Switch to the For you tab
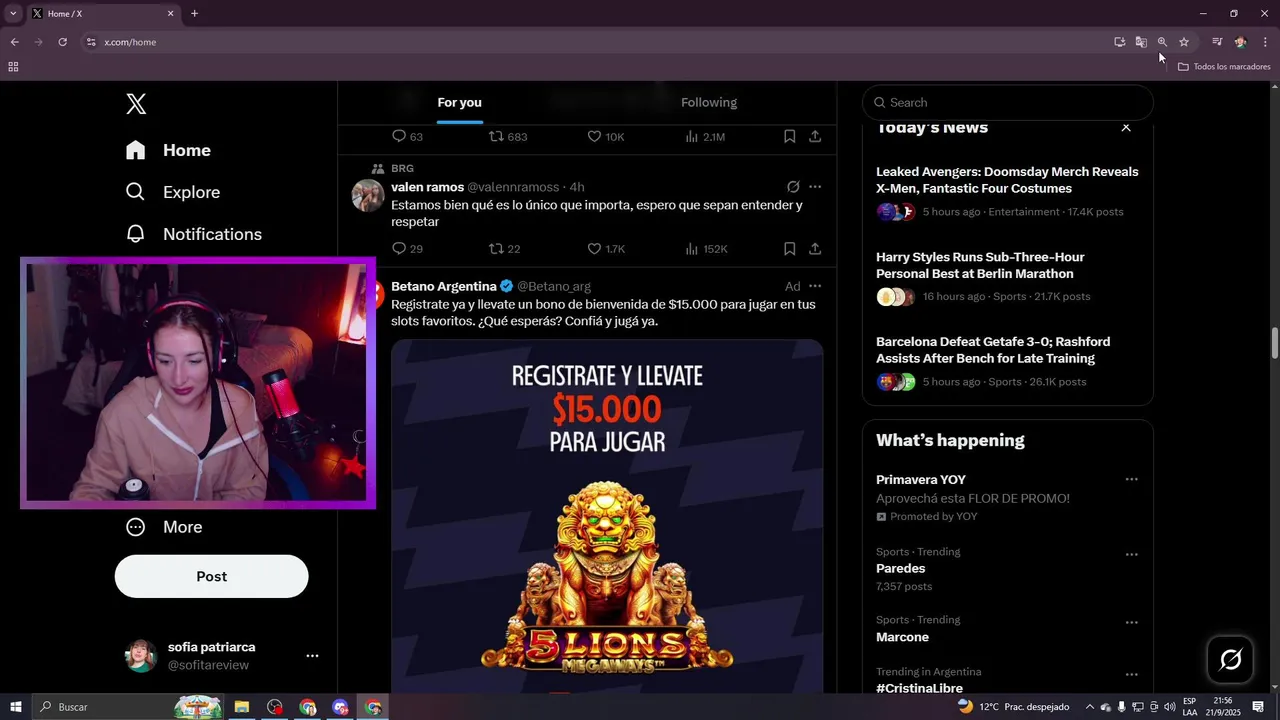This screenshot has height=720, width=1280. [x=459, y=102]
